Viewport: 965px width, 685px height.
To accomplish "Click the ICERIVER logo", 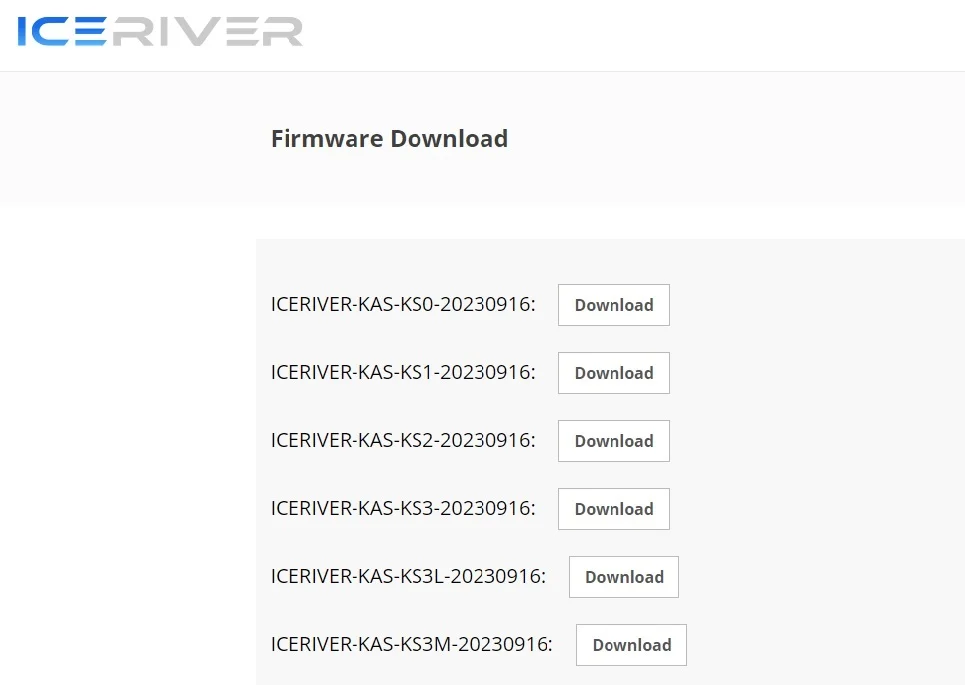I will click(x=160, y=31).
